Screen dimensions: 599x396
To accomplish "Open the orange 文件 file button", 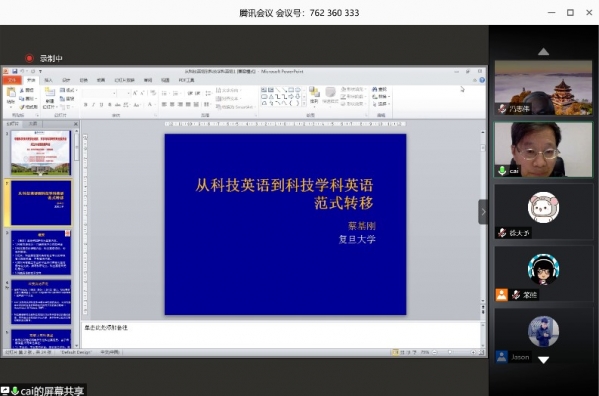I will (12, 80).
